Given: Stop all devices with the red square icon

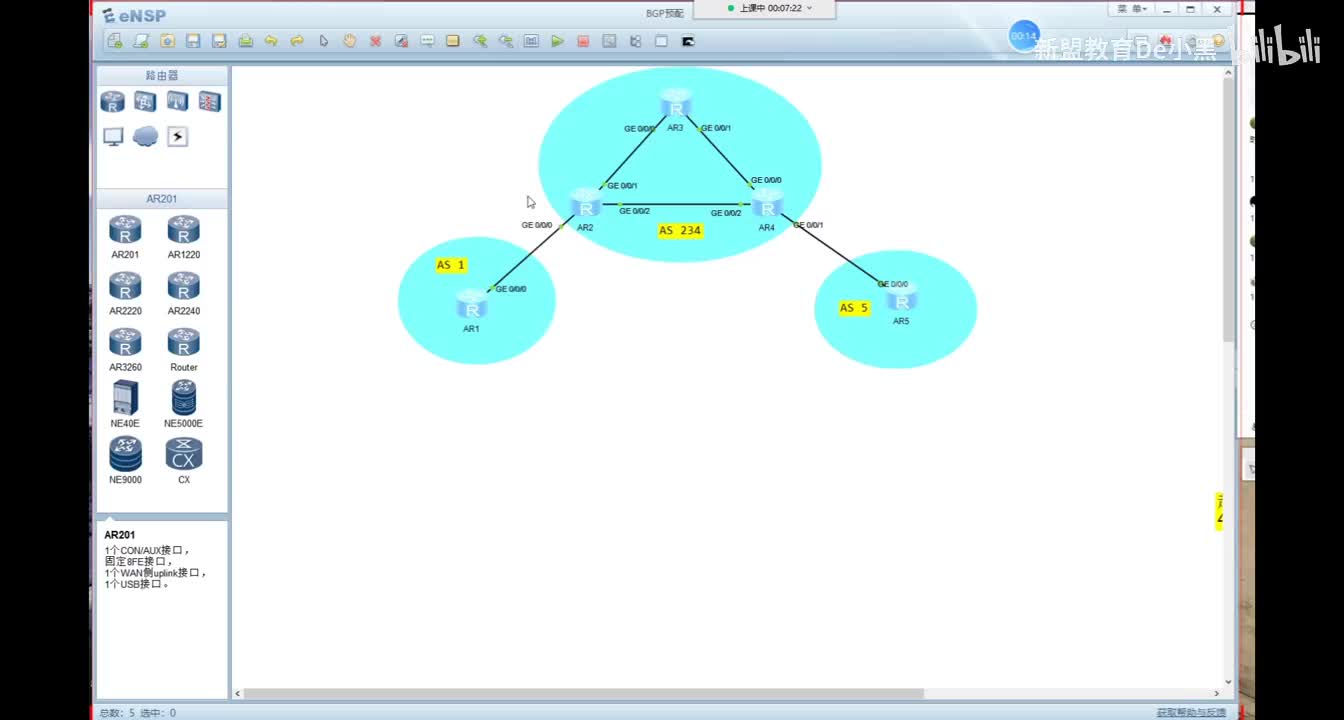Looking at the screenshot, I should pos(583,41).
